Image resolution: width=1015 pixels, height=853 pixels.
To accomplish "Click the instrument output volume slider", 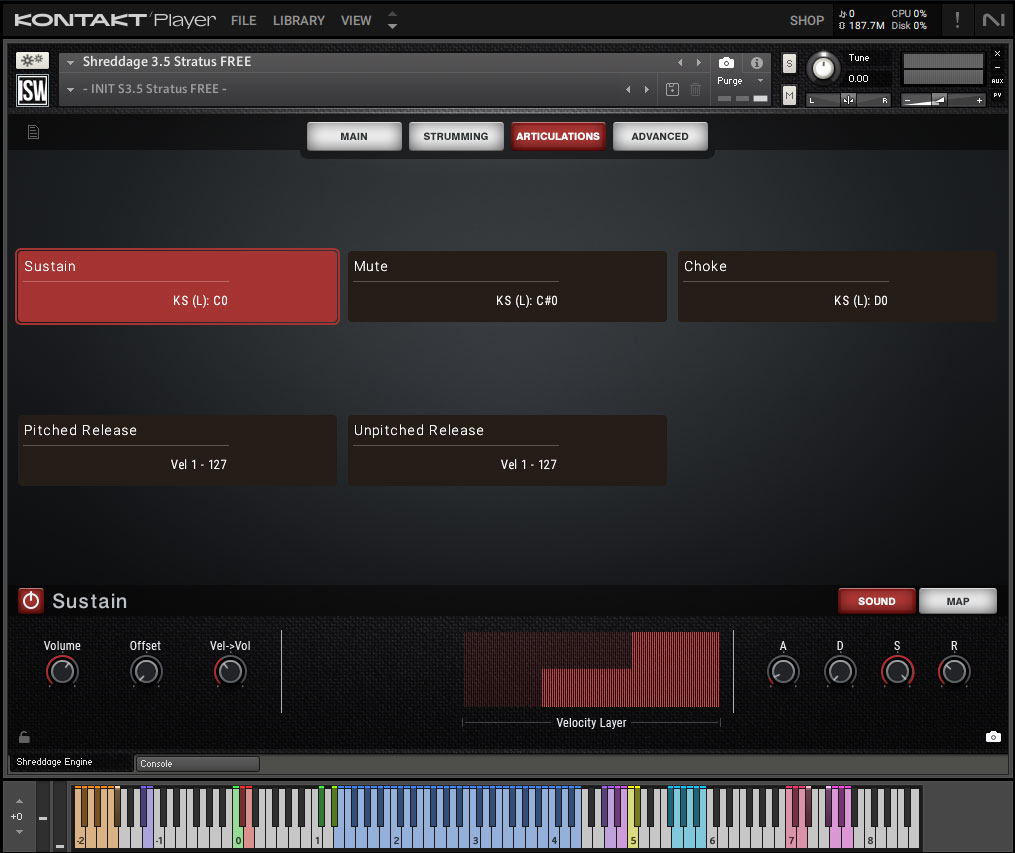I will 944,100.
